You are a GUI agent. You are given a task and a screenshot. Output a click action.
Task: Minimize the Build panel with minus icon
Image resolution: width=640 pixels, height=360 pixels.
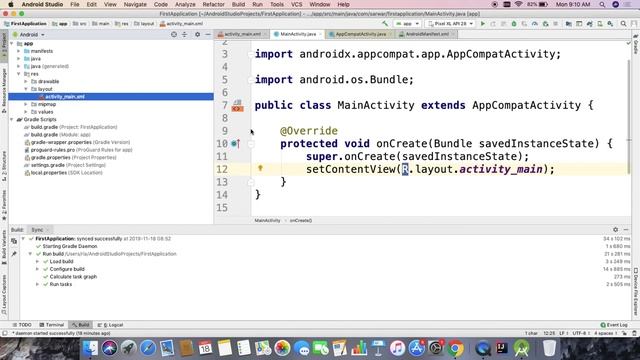pyautogui.click(x=626, y=230)
